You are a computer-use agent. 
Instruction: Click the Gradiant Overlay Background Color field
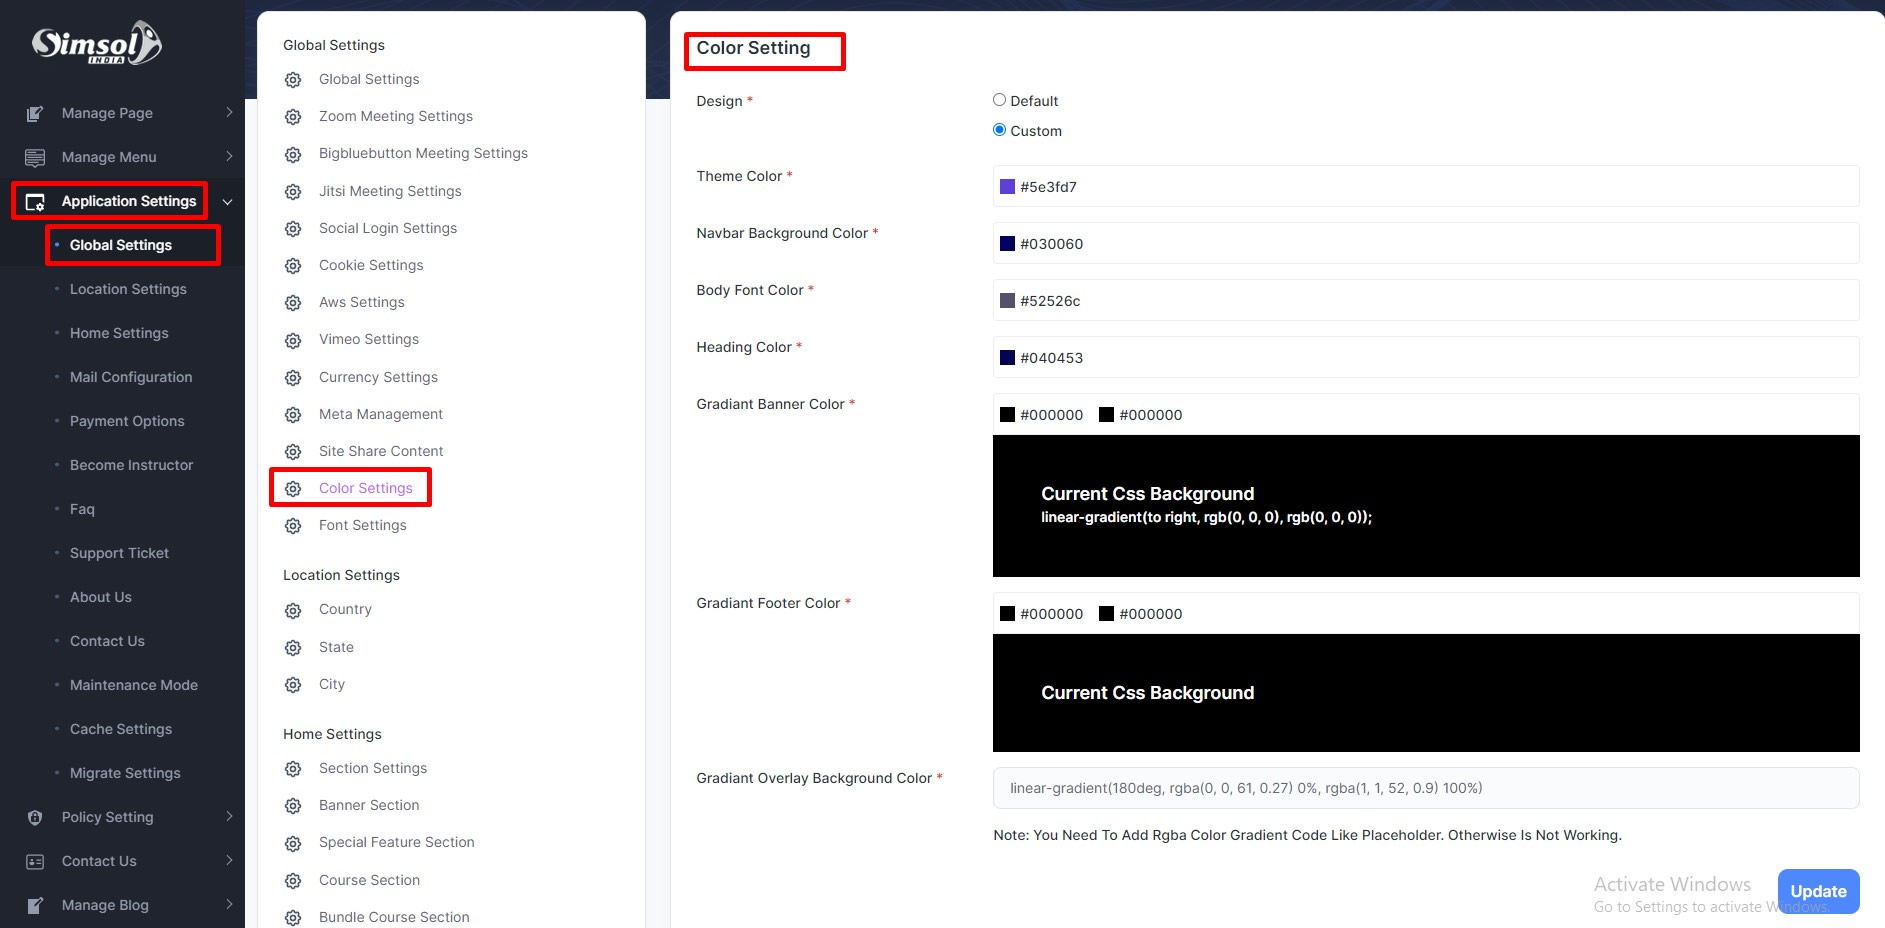[x=1425, y=788]
